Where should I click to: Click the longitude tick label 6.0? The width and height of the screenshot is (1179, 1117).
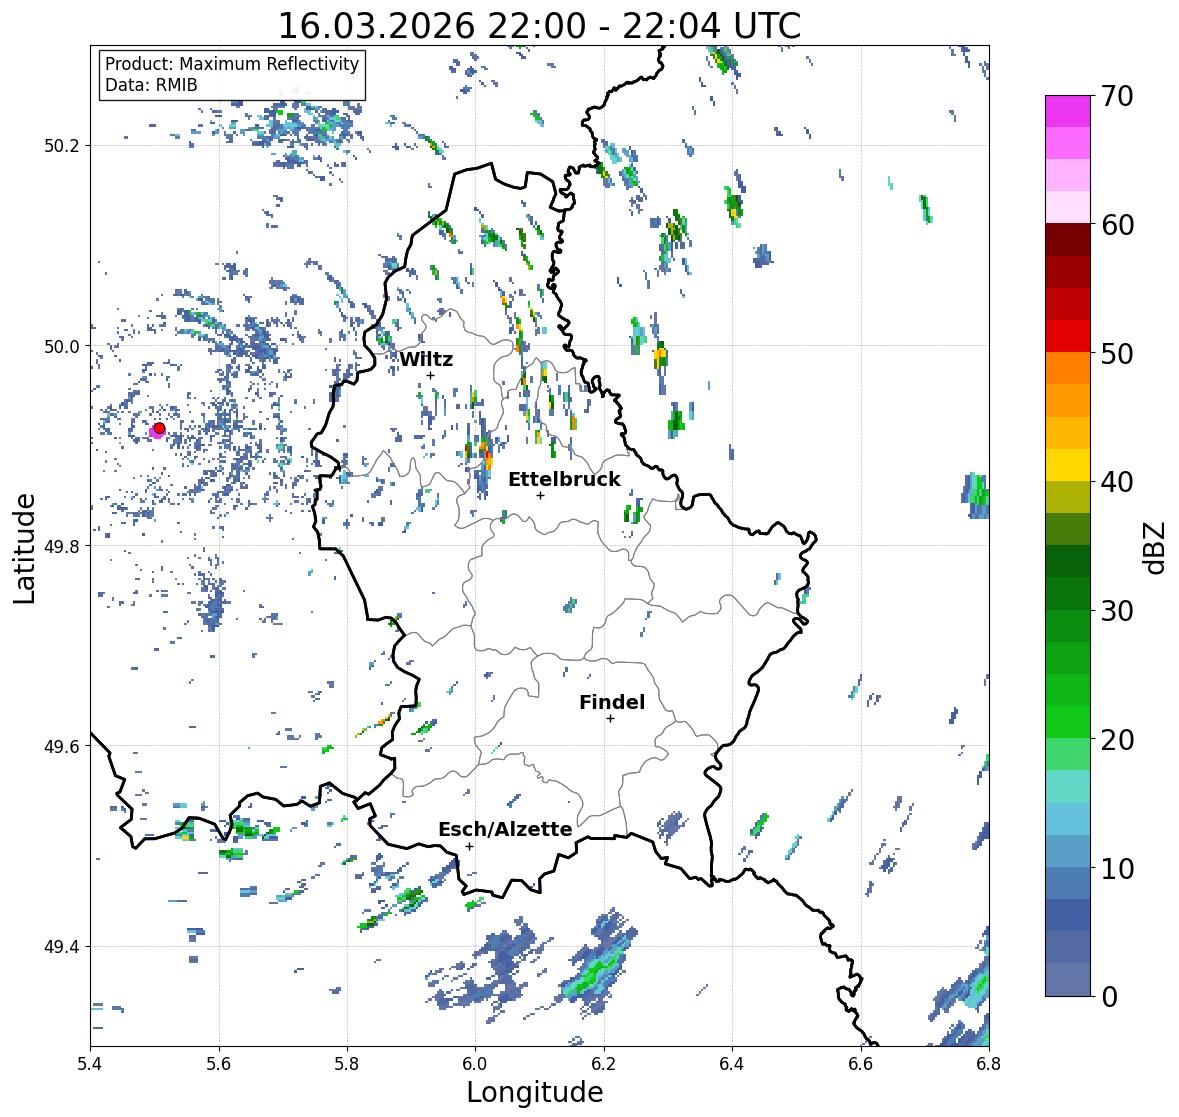click(x=475, y=1064)
